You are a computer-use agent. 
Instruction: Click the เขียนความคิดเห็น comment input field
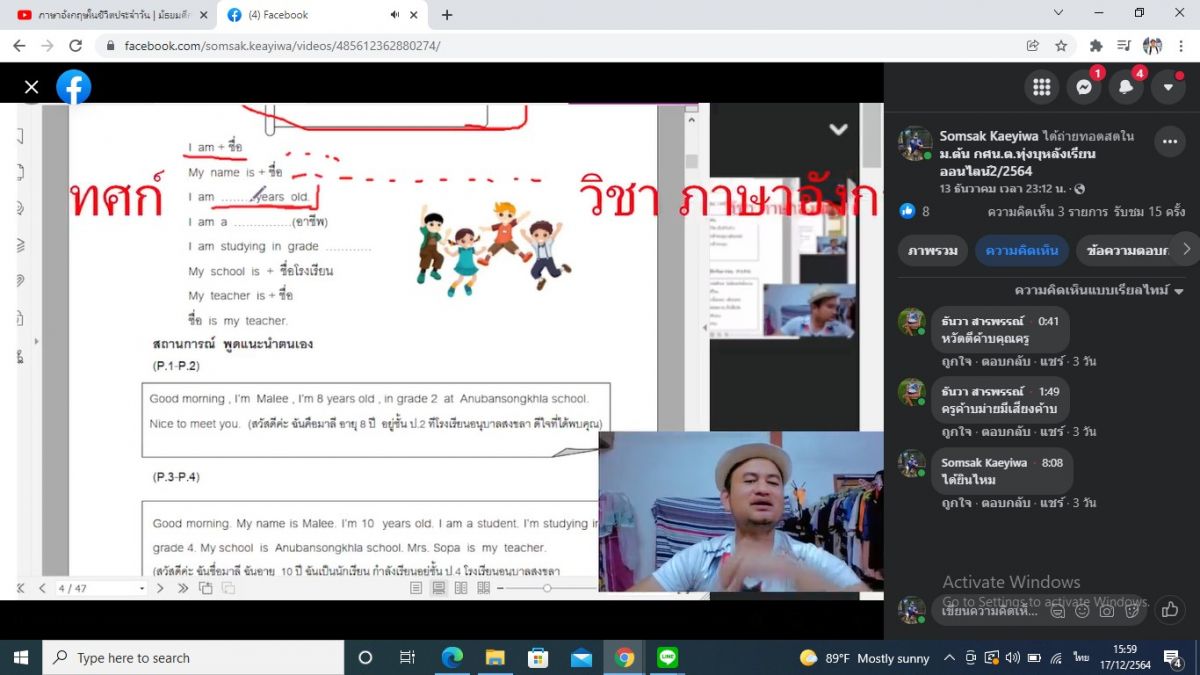[990, 610]
